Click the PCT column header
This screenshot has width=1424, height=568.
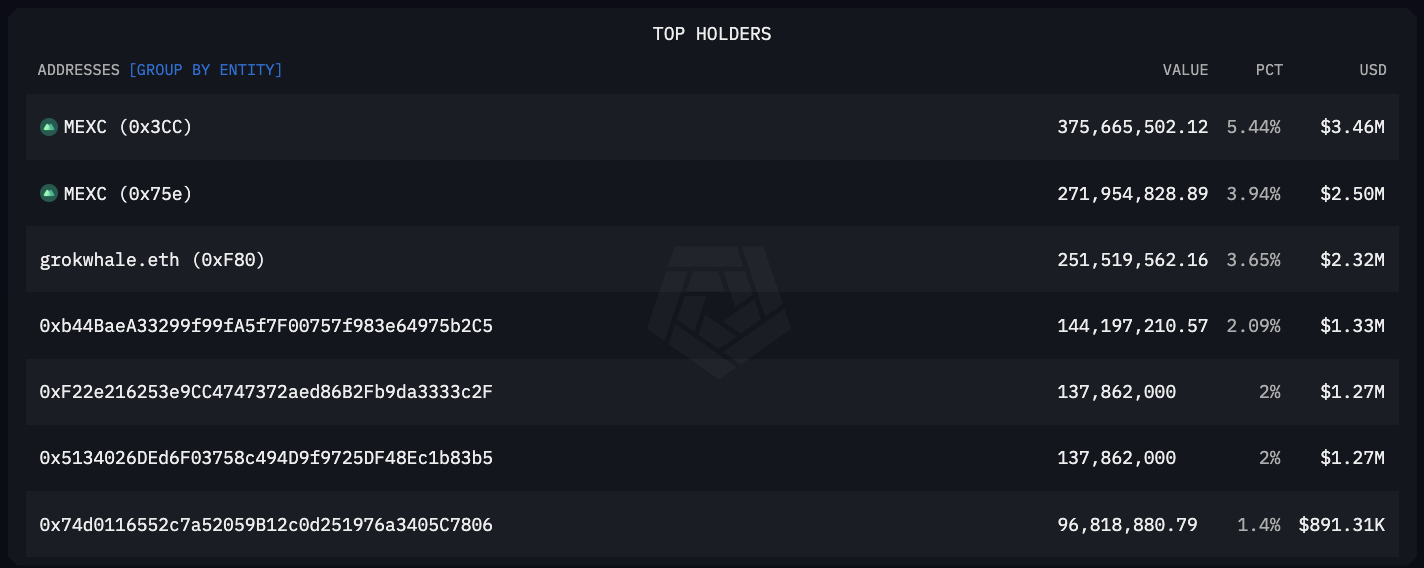click(x=1269, y=70)
